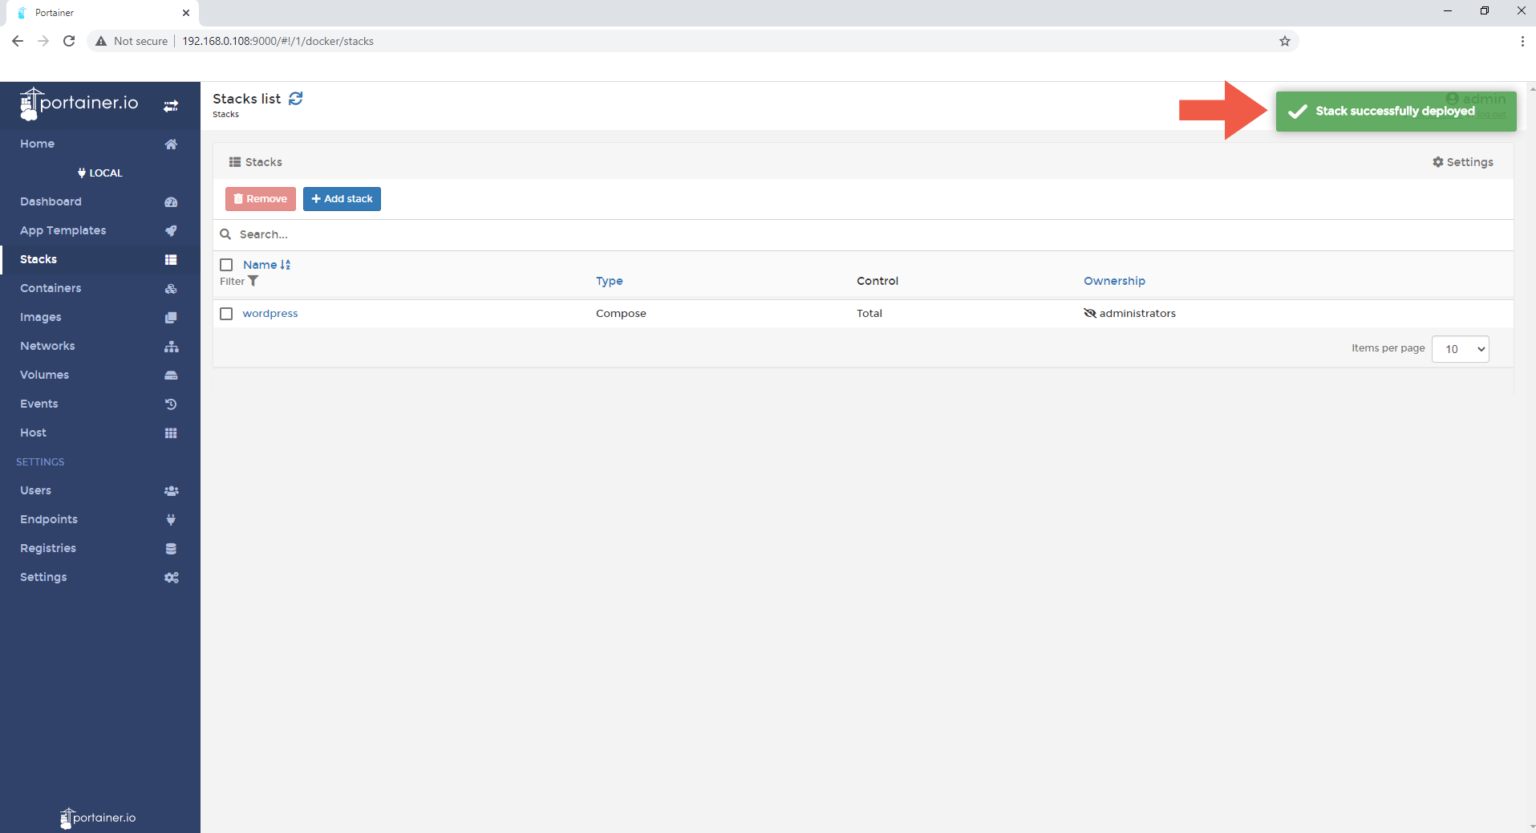
Task: Open Registries in the sidebar
Action: click(x=48, y=549)
